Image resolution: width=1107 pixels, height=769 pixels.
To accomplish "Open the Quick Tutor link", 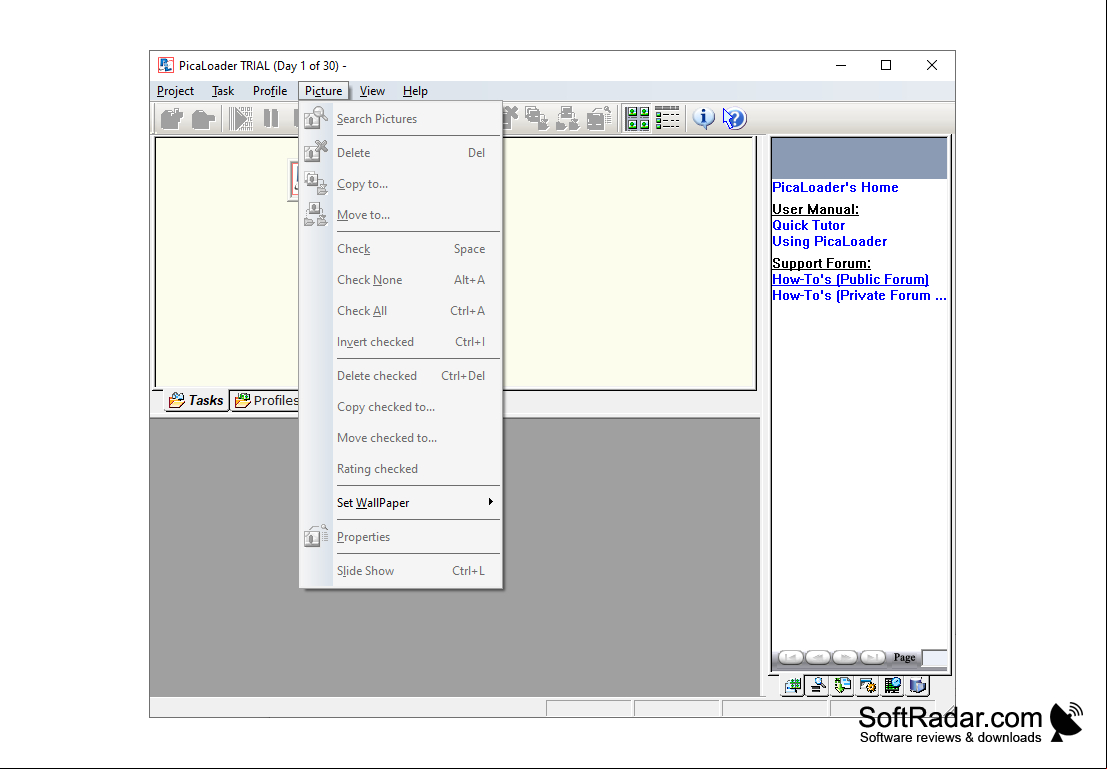I will (x=808, y=225).
